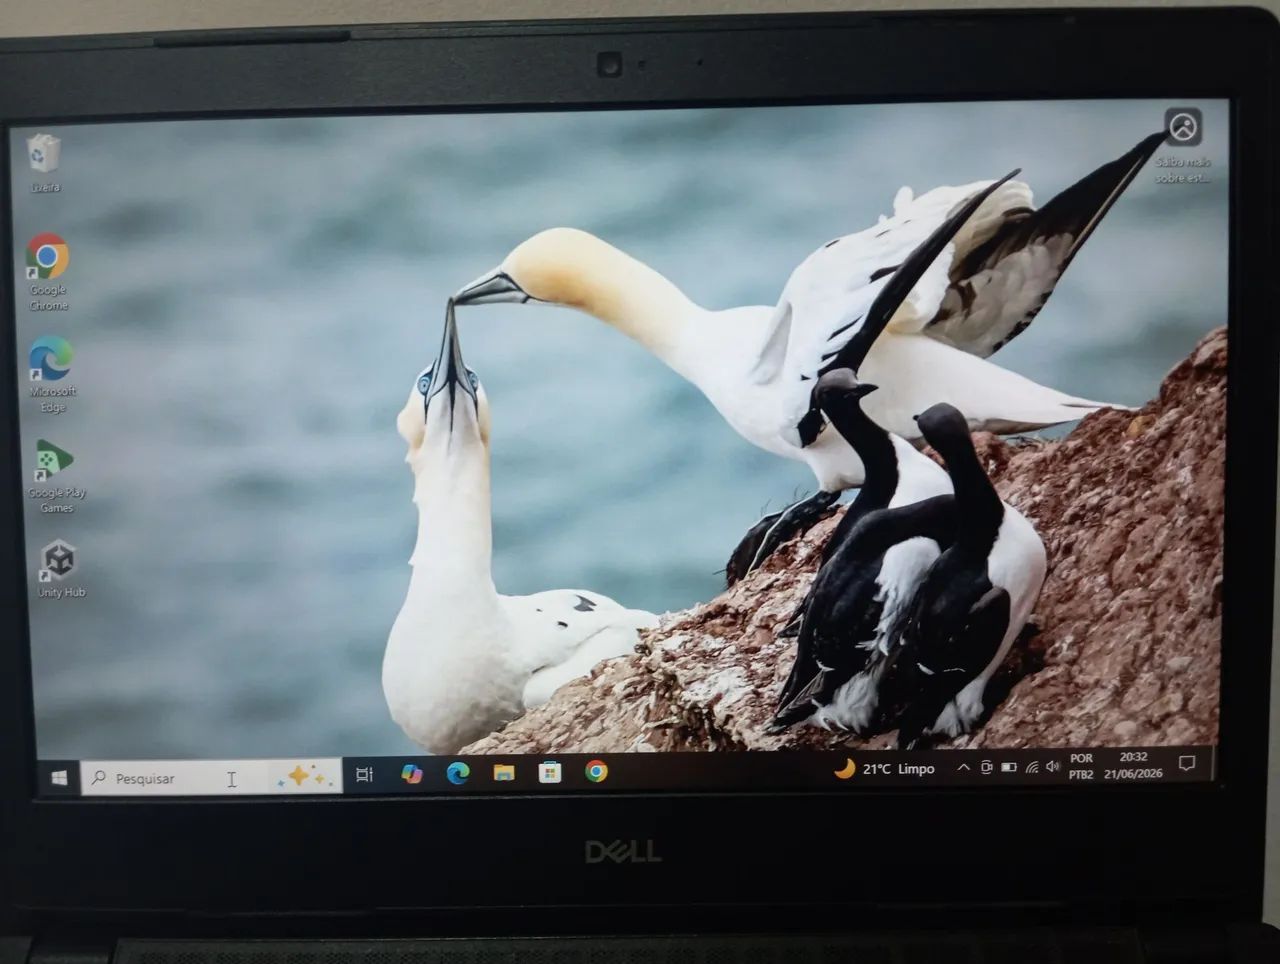Viewport: 1280px width, 964px height.
Task: Open Task View on the taskbar
Action: pos(365,774)
